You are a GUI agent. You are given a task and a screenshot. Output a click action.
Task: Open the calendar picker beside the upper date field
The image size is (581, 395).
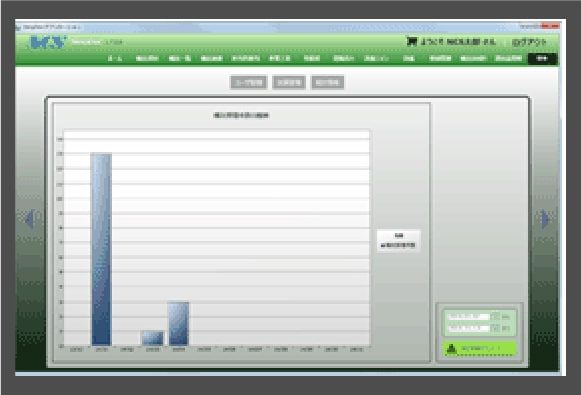click(496, 317)
